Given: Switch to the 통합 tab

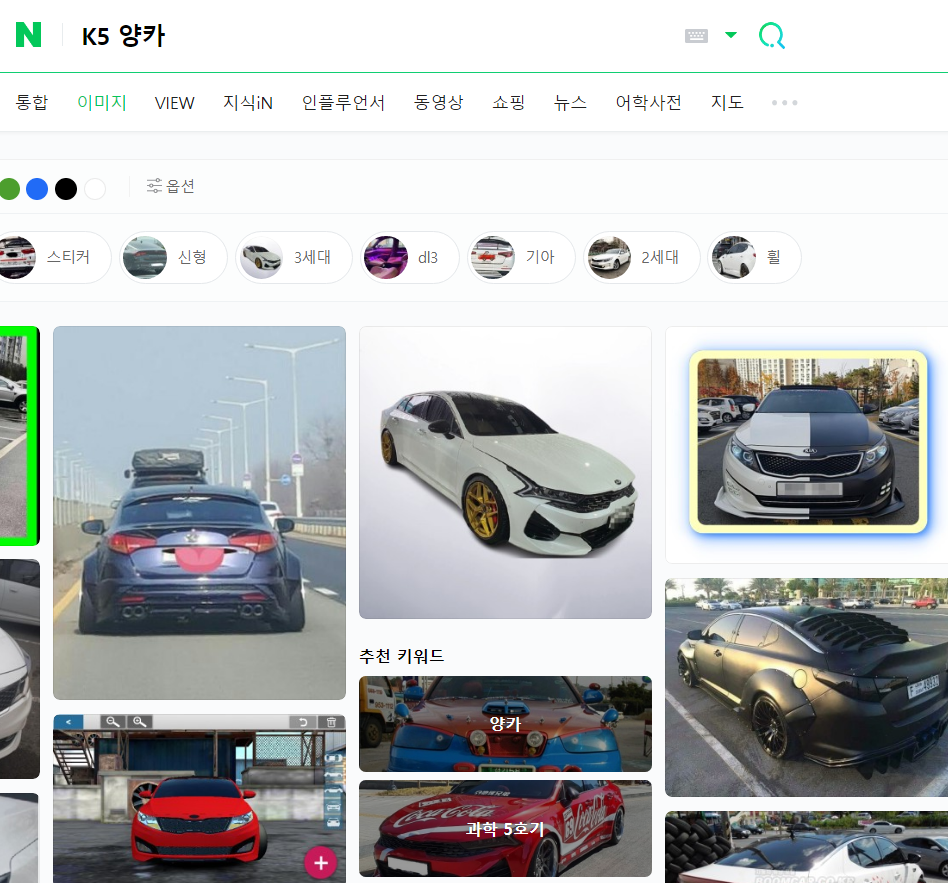Looking at the screenshot, I should click(31, 102).
